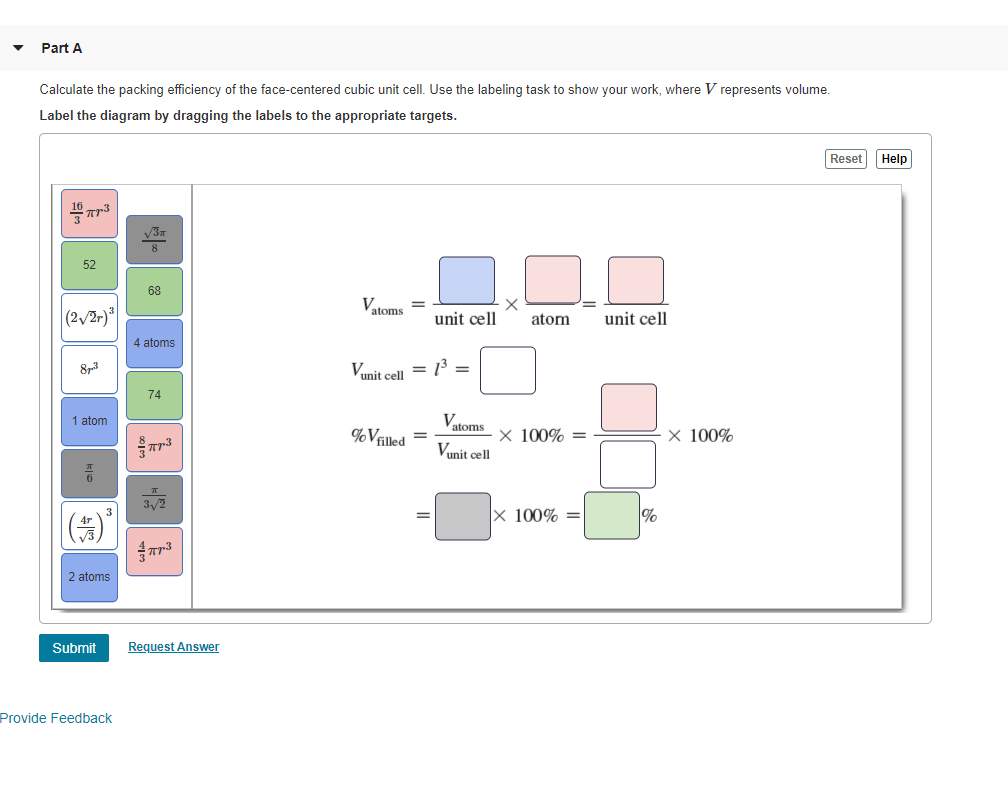Select the "π/6" fraction label
Image resolution: width=1008 pixels, height=803 pixels.
pos(89,472)
